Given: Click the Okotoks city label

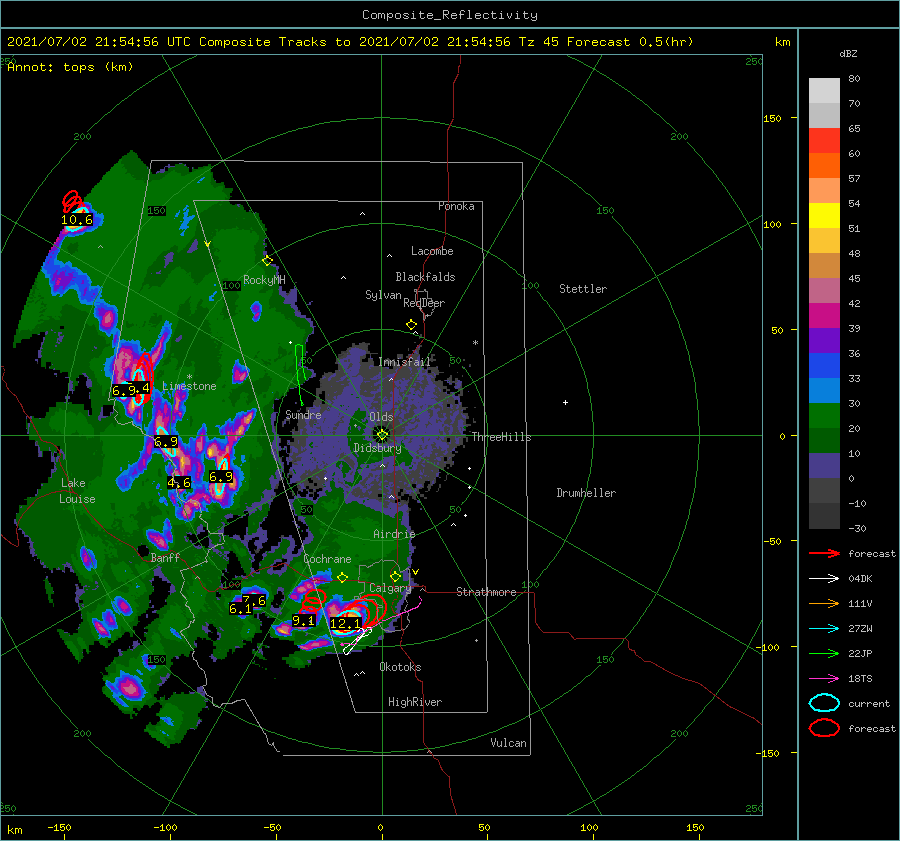Looking at the screenshot, I should point(400,667).
